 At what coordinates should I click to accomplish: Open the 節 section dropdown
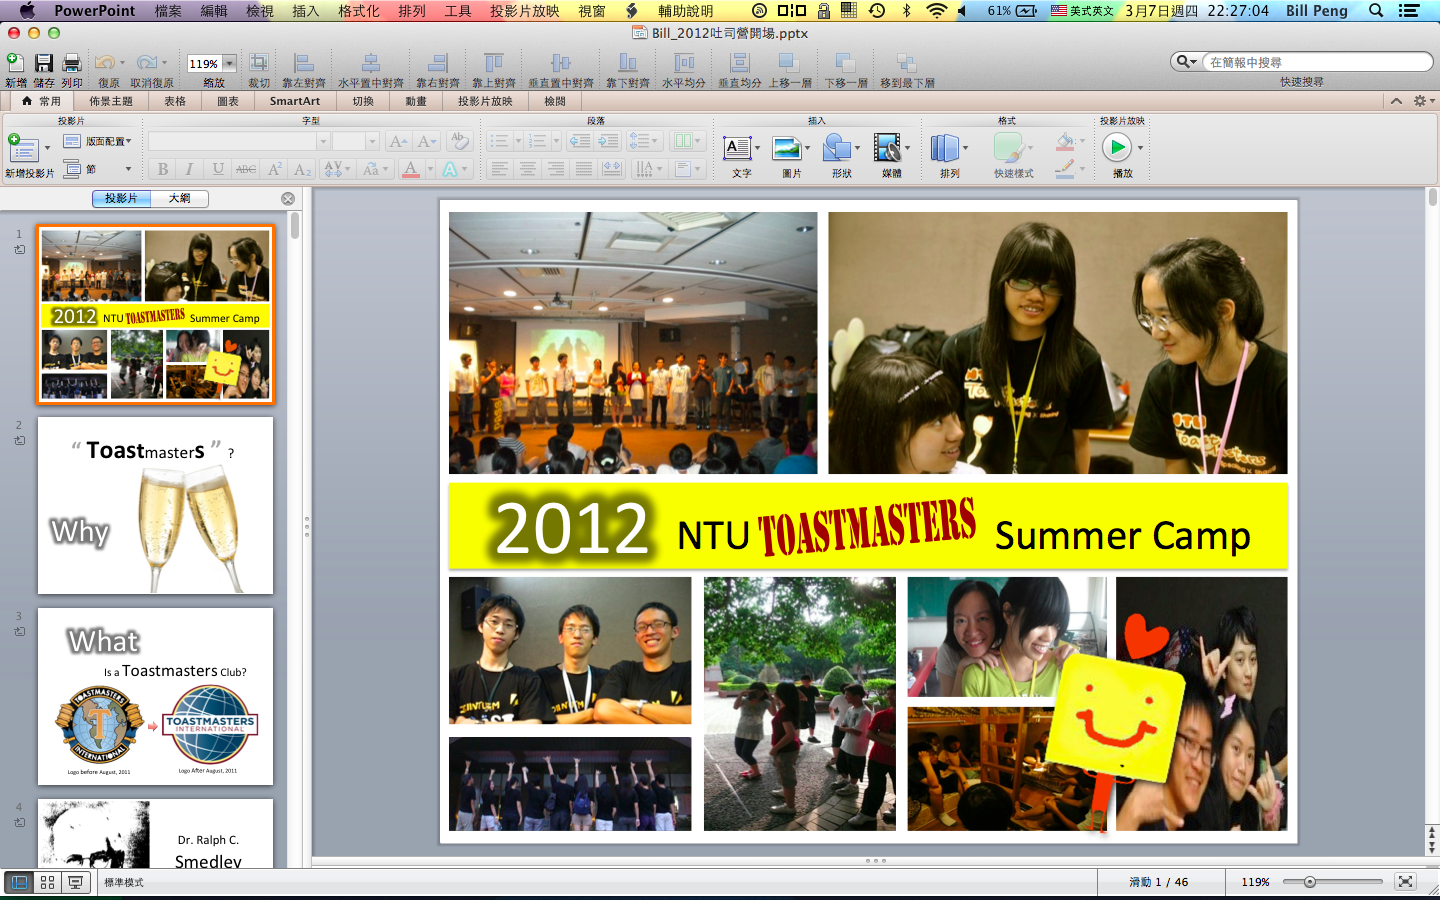[x=97, y=169]
